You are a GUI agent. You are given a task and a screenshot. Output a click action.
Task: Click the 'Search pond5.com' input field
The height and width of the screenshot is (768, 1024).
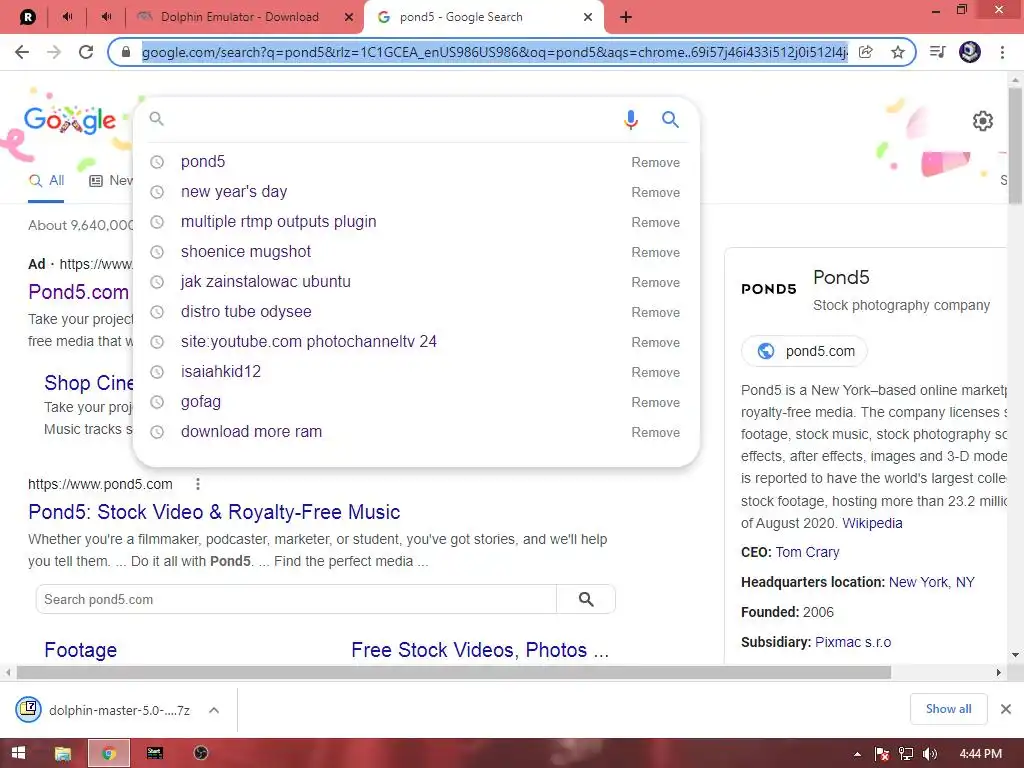pos(296,600)
